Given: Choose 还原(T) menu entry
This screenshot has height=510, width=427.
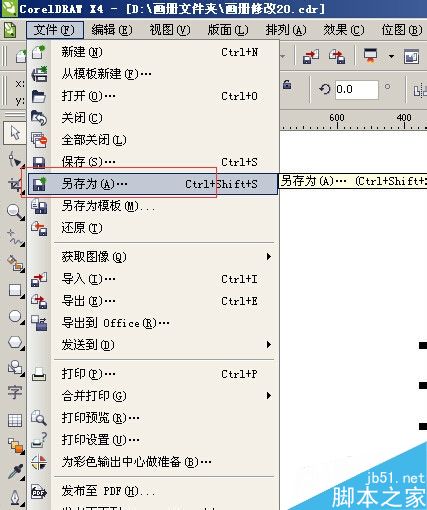Looking at the screenshot, I should coord(153,228).
